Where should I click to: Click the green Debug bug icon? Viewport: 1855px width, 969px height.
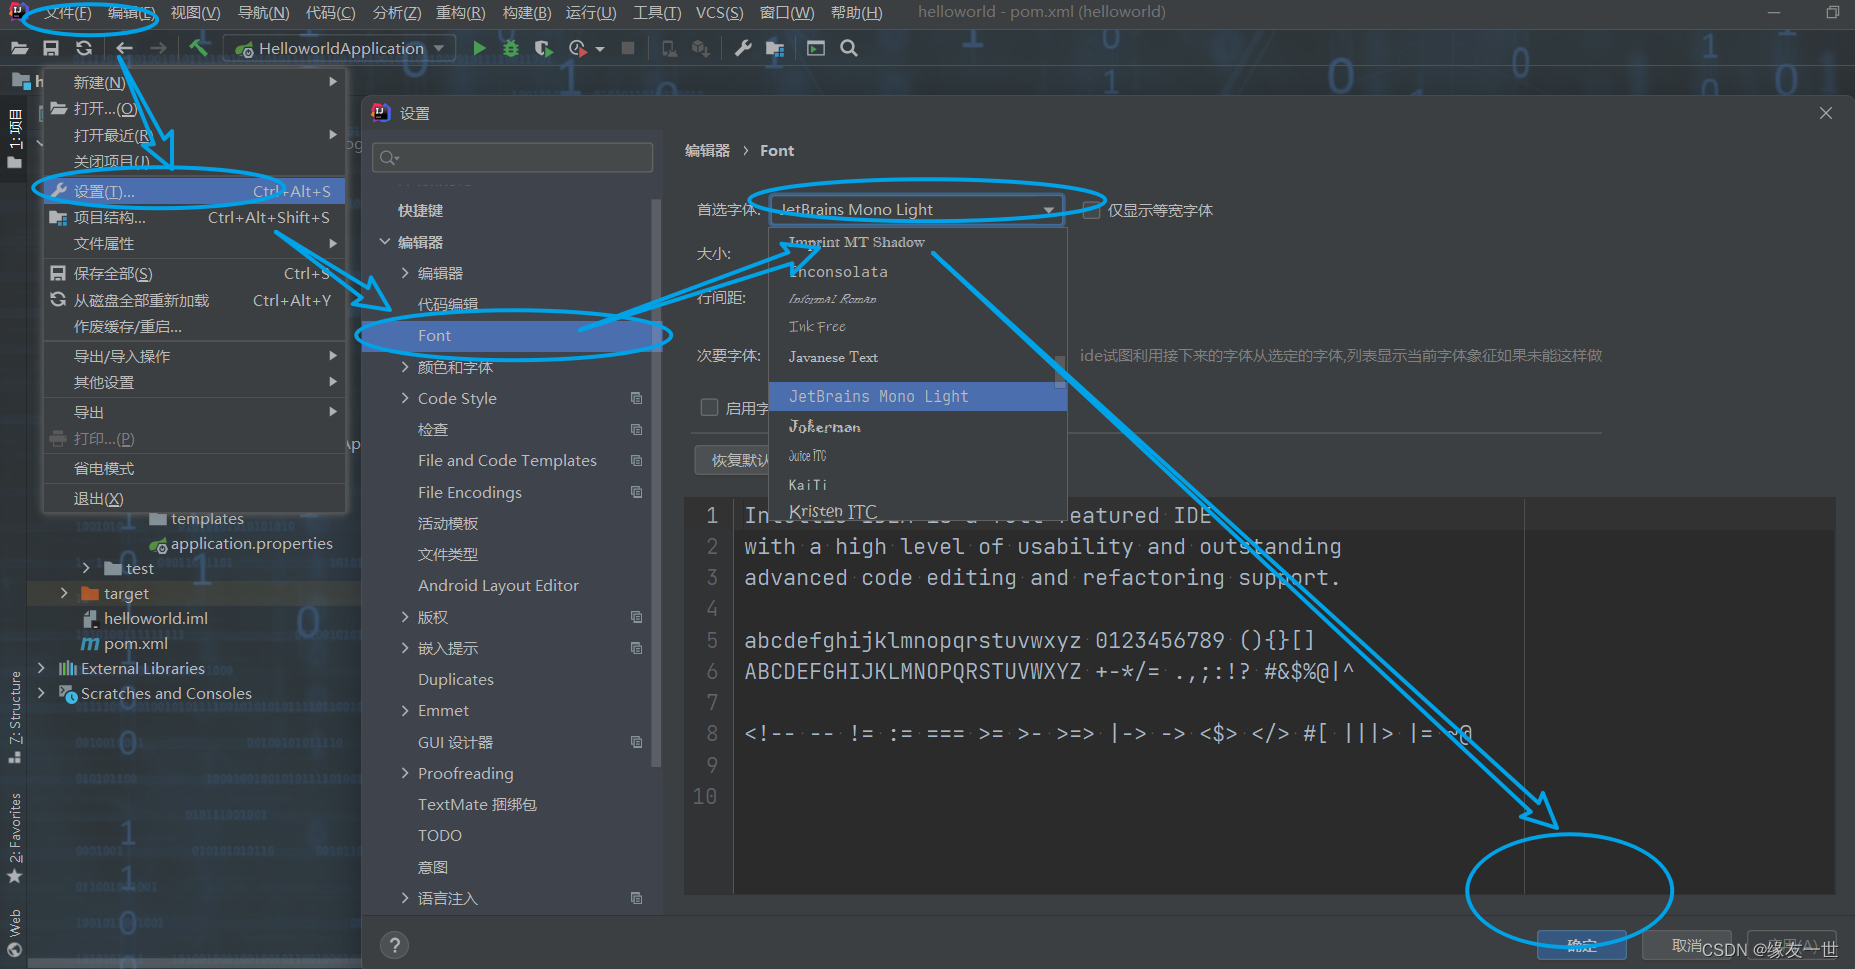coord(511,48)
